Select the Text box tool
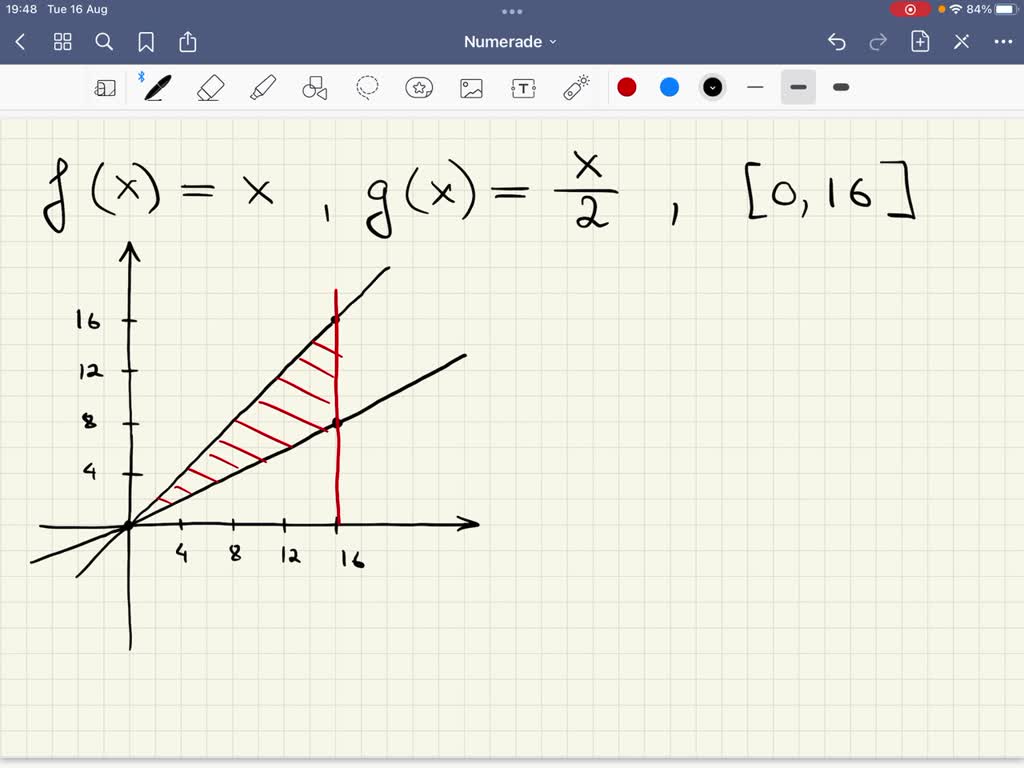 click(x=523, y=87)
